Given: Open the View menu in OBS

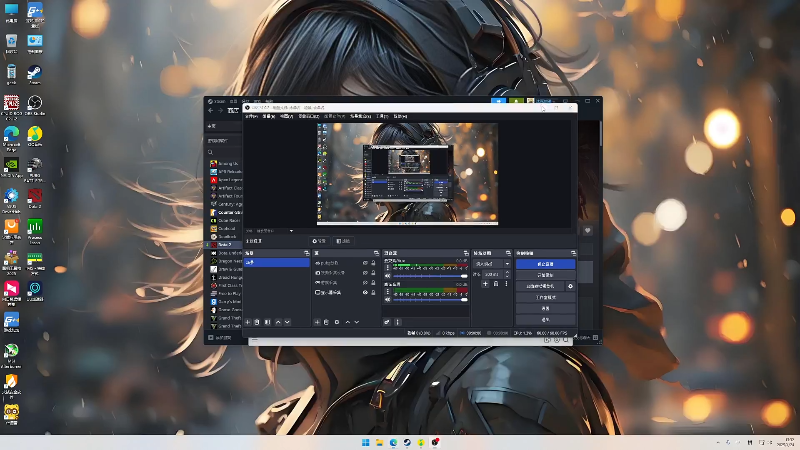Looking at the screenshot, I should [x=286, y=116].
